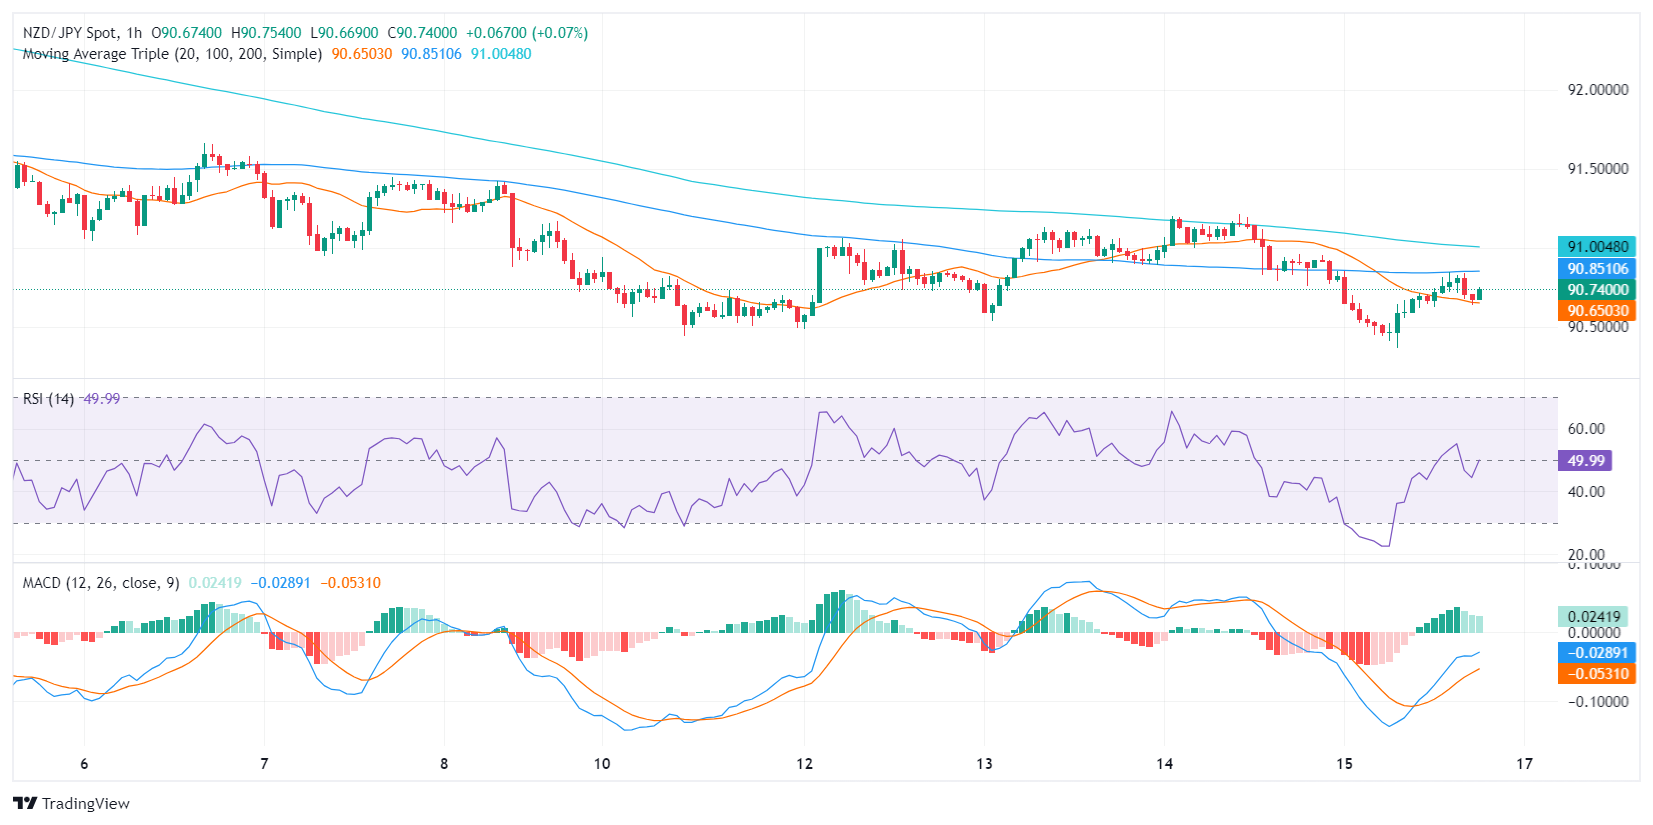
Task: Click the 91.50000 price scale label
Action: click(x=1597, y=169)
